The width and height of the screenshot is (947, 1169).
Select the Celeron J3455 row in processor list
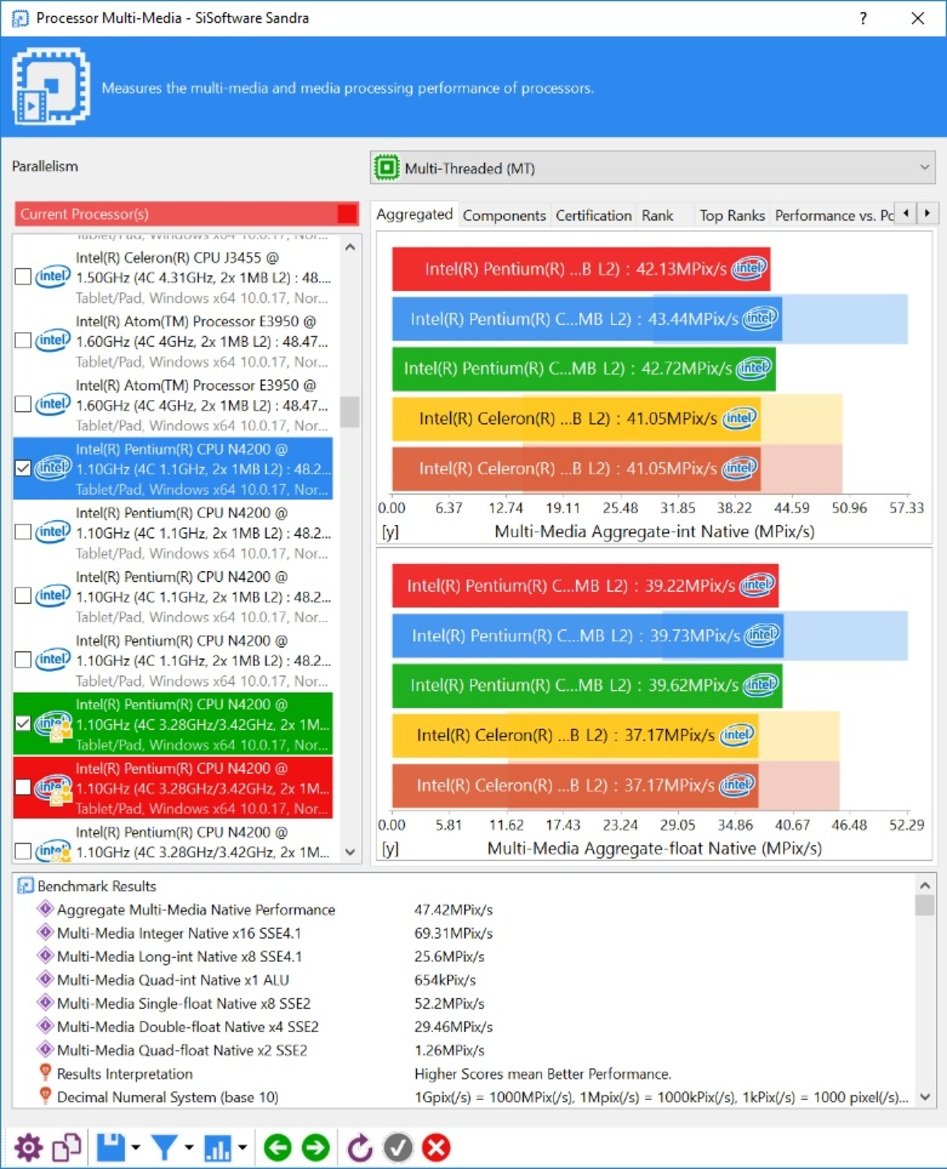173,277
